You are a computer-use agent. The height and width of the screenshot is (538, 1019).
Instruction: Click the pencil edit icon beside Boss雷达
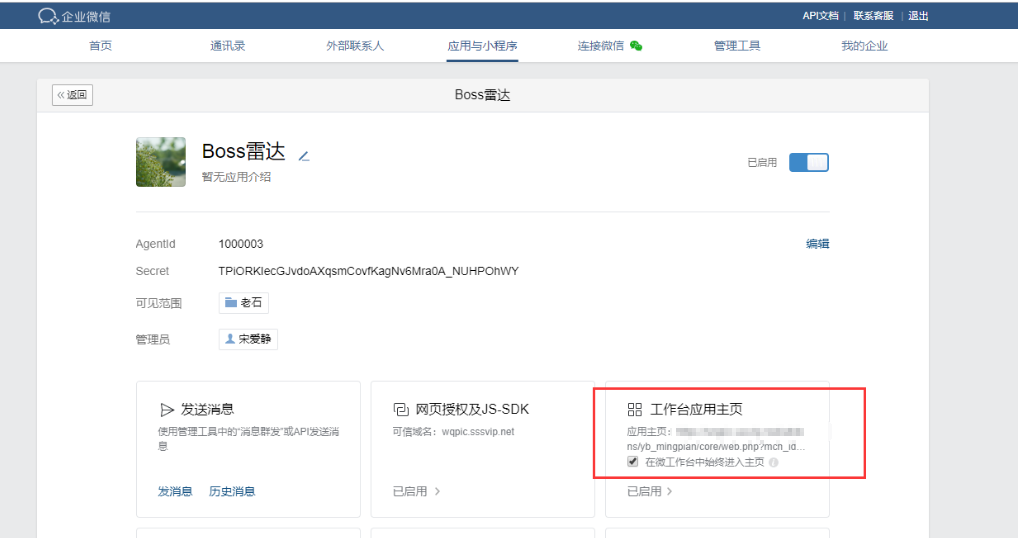click(303, 156)
